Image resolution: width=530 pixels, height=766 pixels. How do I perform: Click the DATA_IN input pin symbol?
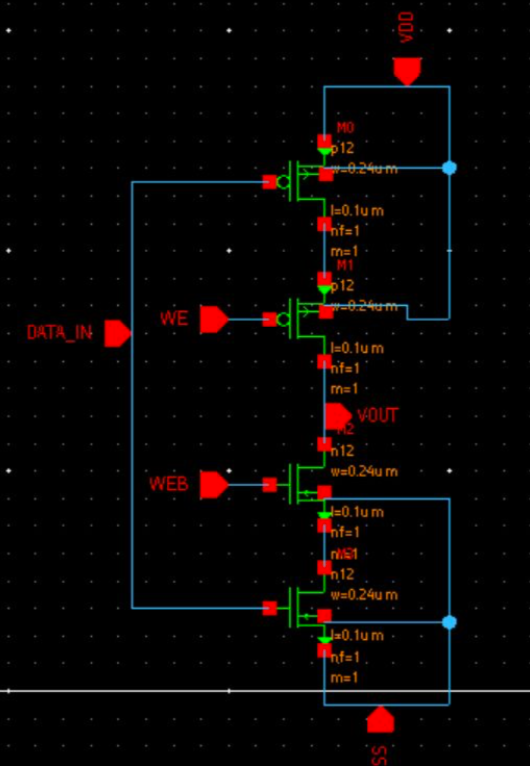(x=118, y=334)
